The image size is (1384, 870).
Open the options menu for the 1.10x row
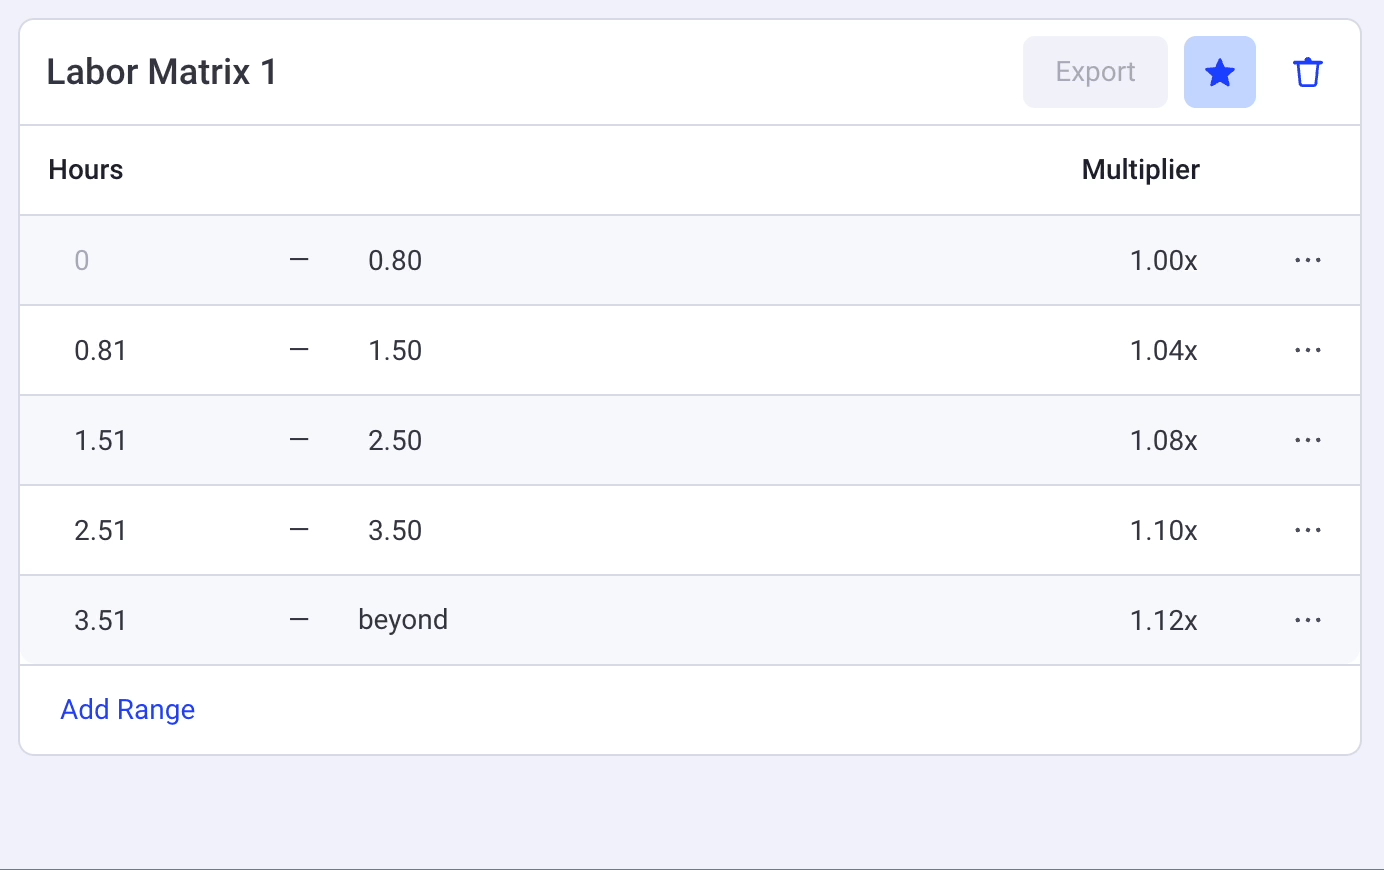click(1308, 530)
